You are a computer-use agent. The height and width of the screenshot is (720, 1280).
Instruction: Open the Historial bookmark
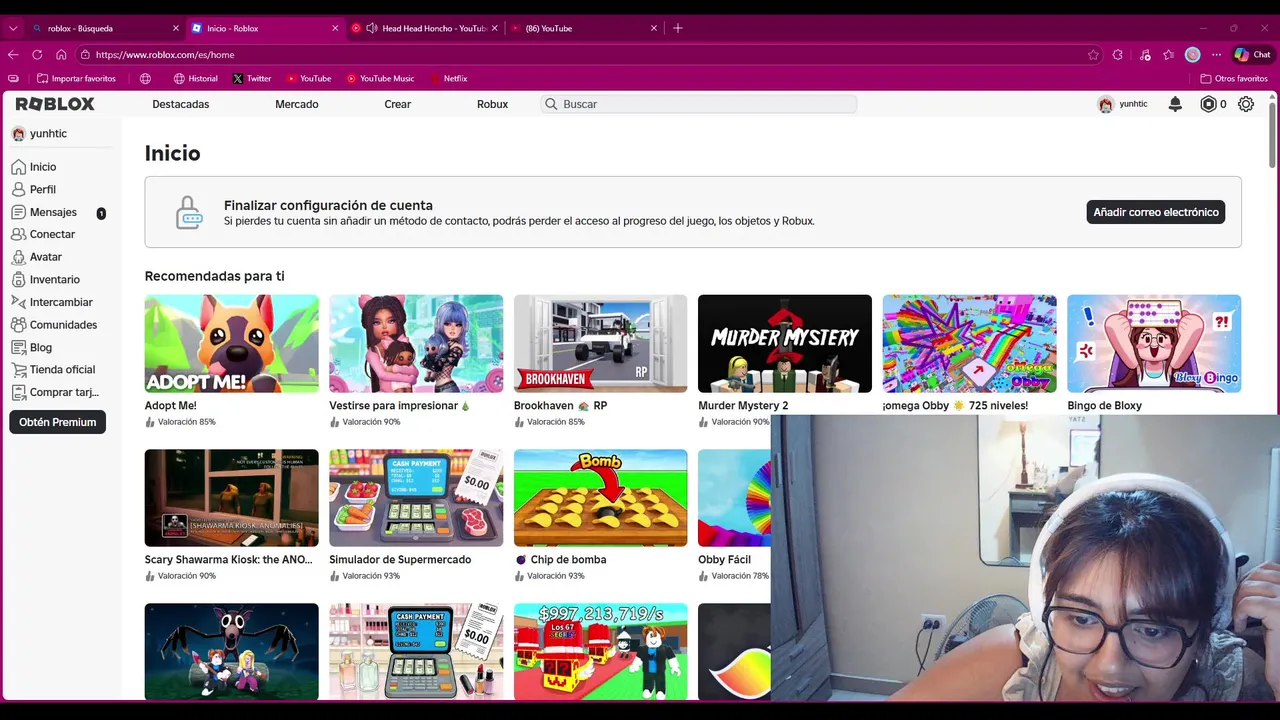tap(196, 78)
